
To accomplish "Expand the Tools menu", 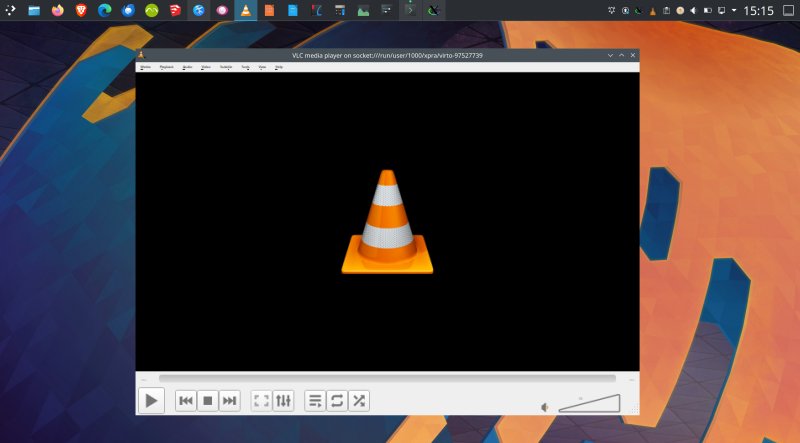I will pos(245,67).
